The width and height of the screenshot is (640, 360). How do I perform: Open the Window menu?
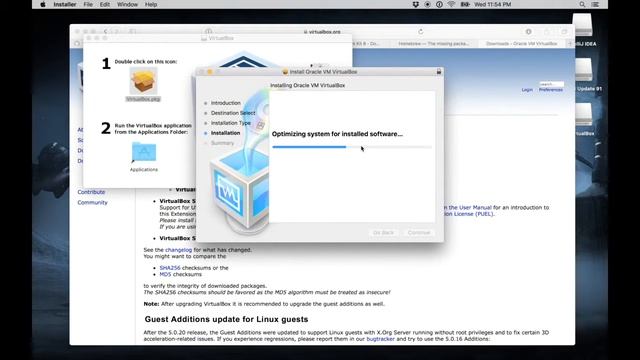[127, 4]
